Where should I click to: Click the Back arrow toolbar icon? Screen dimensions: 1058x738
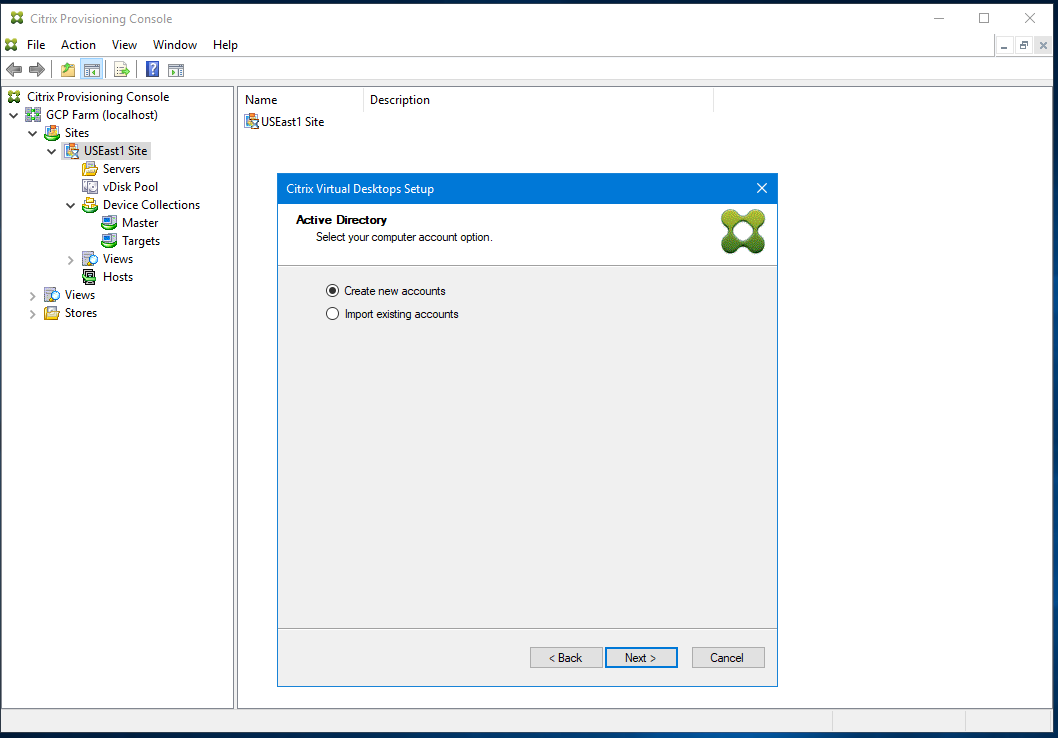pyautogui.click(x=14, y=69)
